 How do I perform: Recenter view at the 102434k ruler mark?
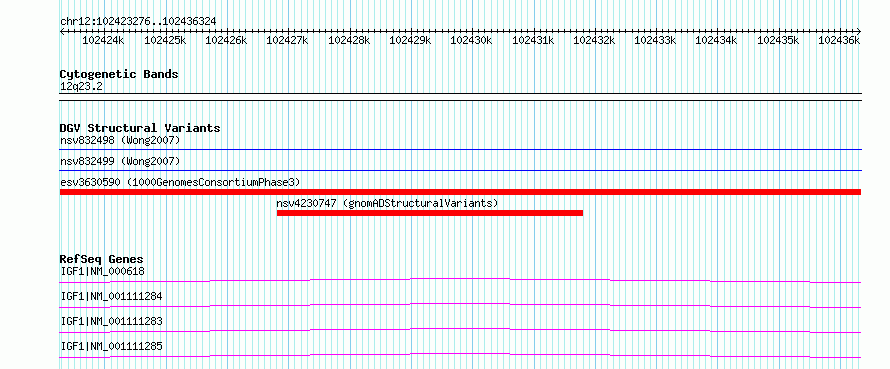tap(717, 40)
